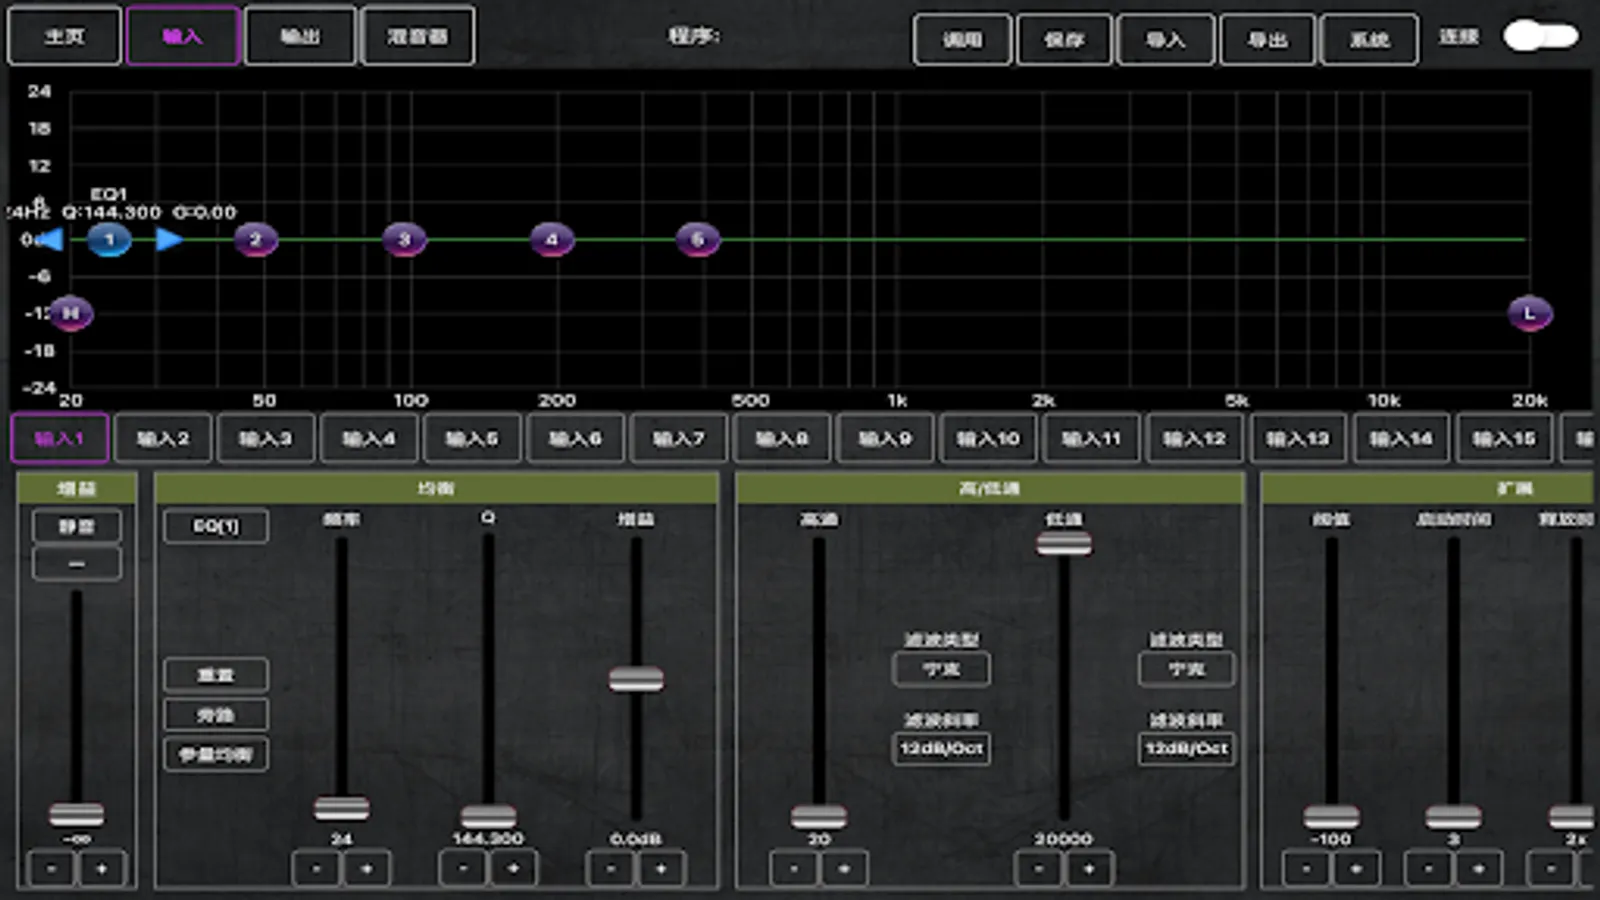
Task: Increase the 高通 frequency of 20
Action: (845, 869)
